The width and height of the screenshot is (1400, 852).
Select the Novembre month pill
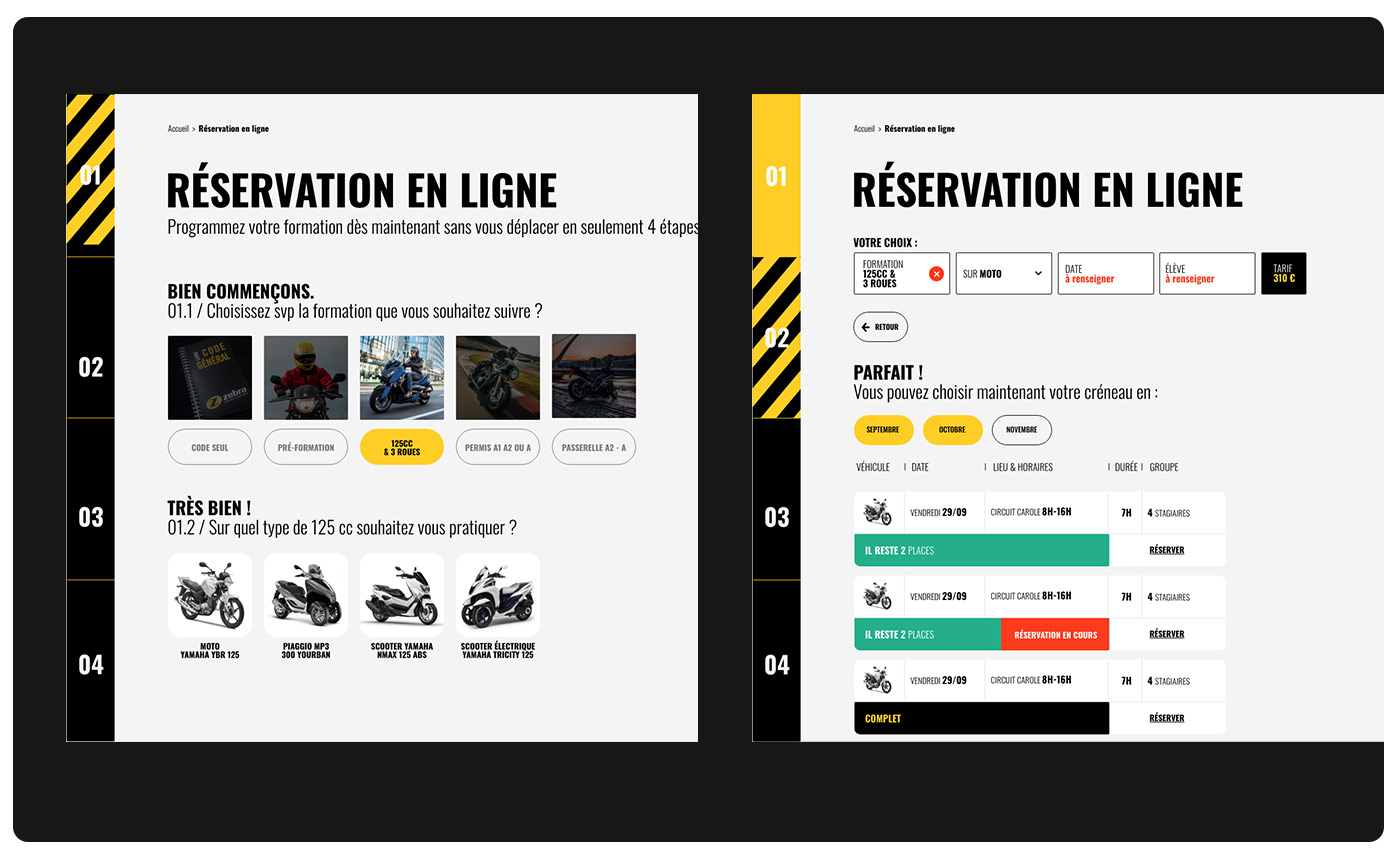click(1021, 430)
